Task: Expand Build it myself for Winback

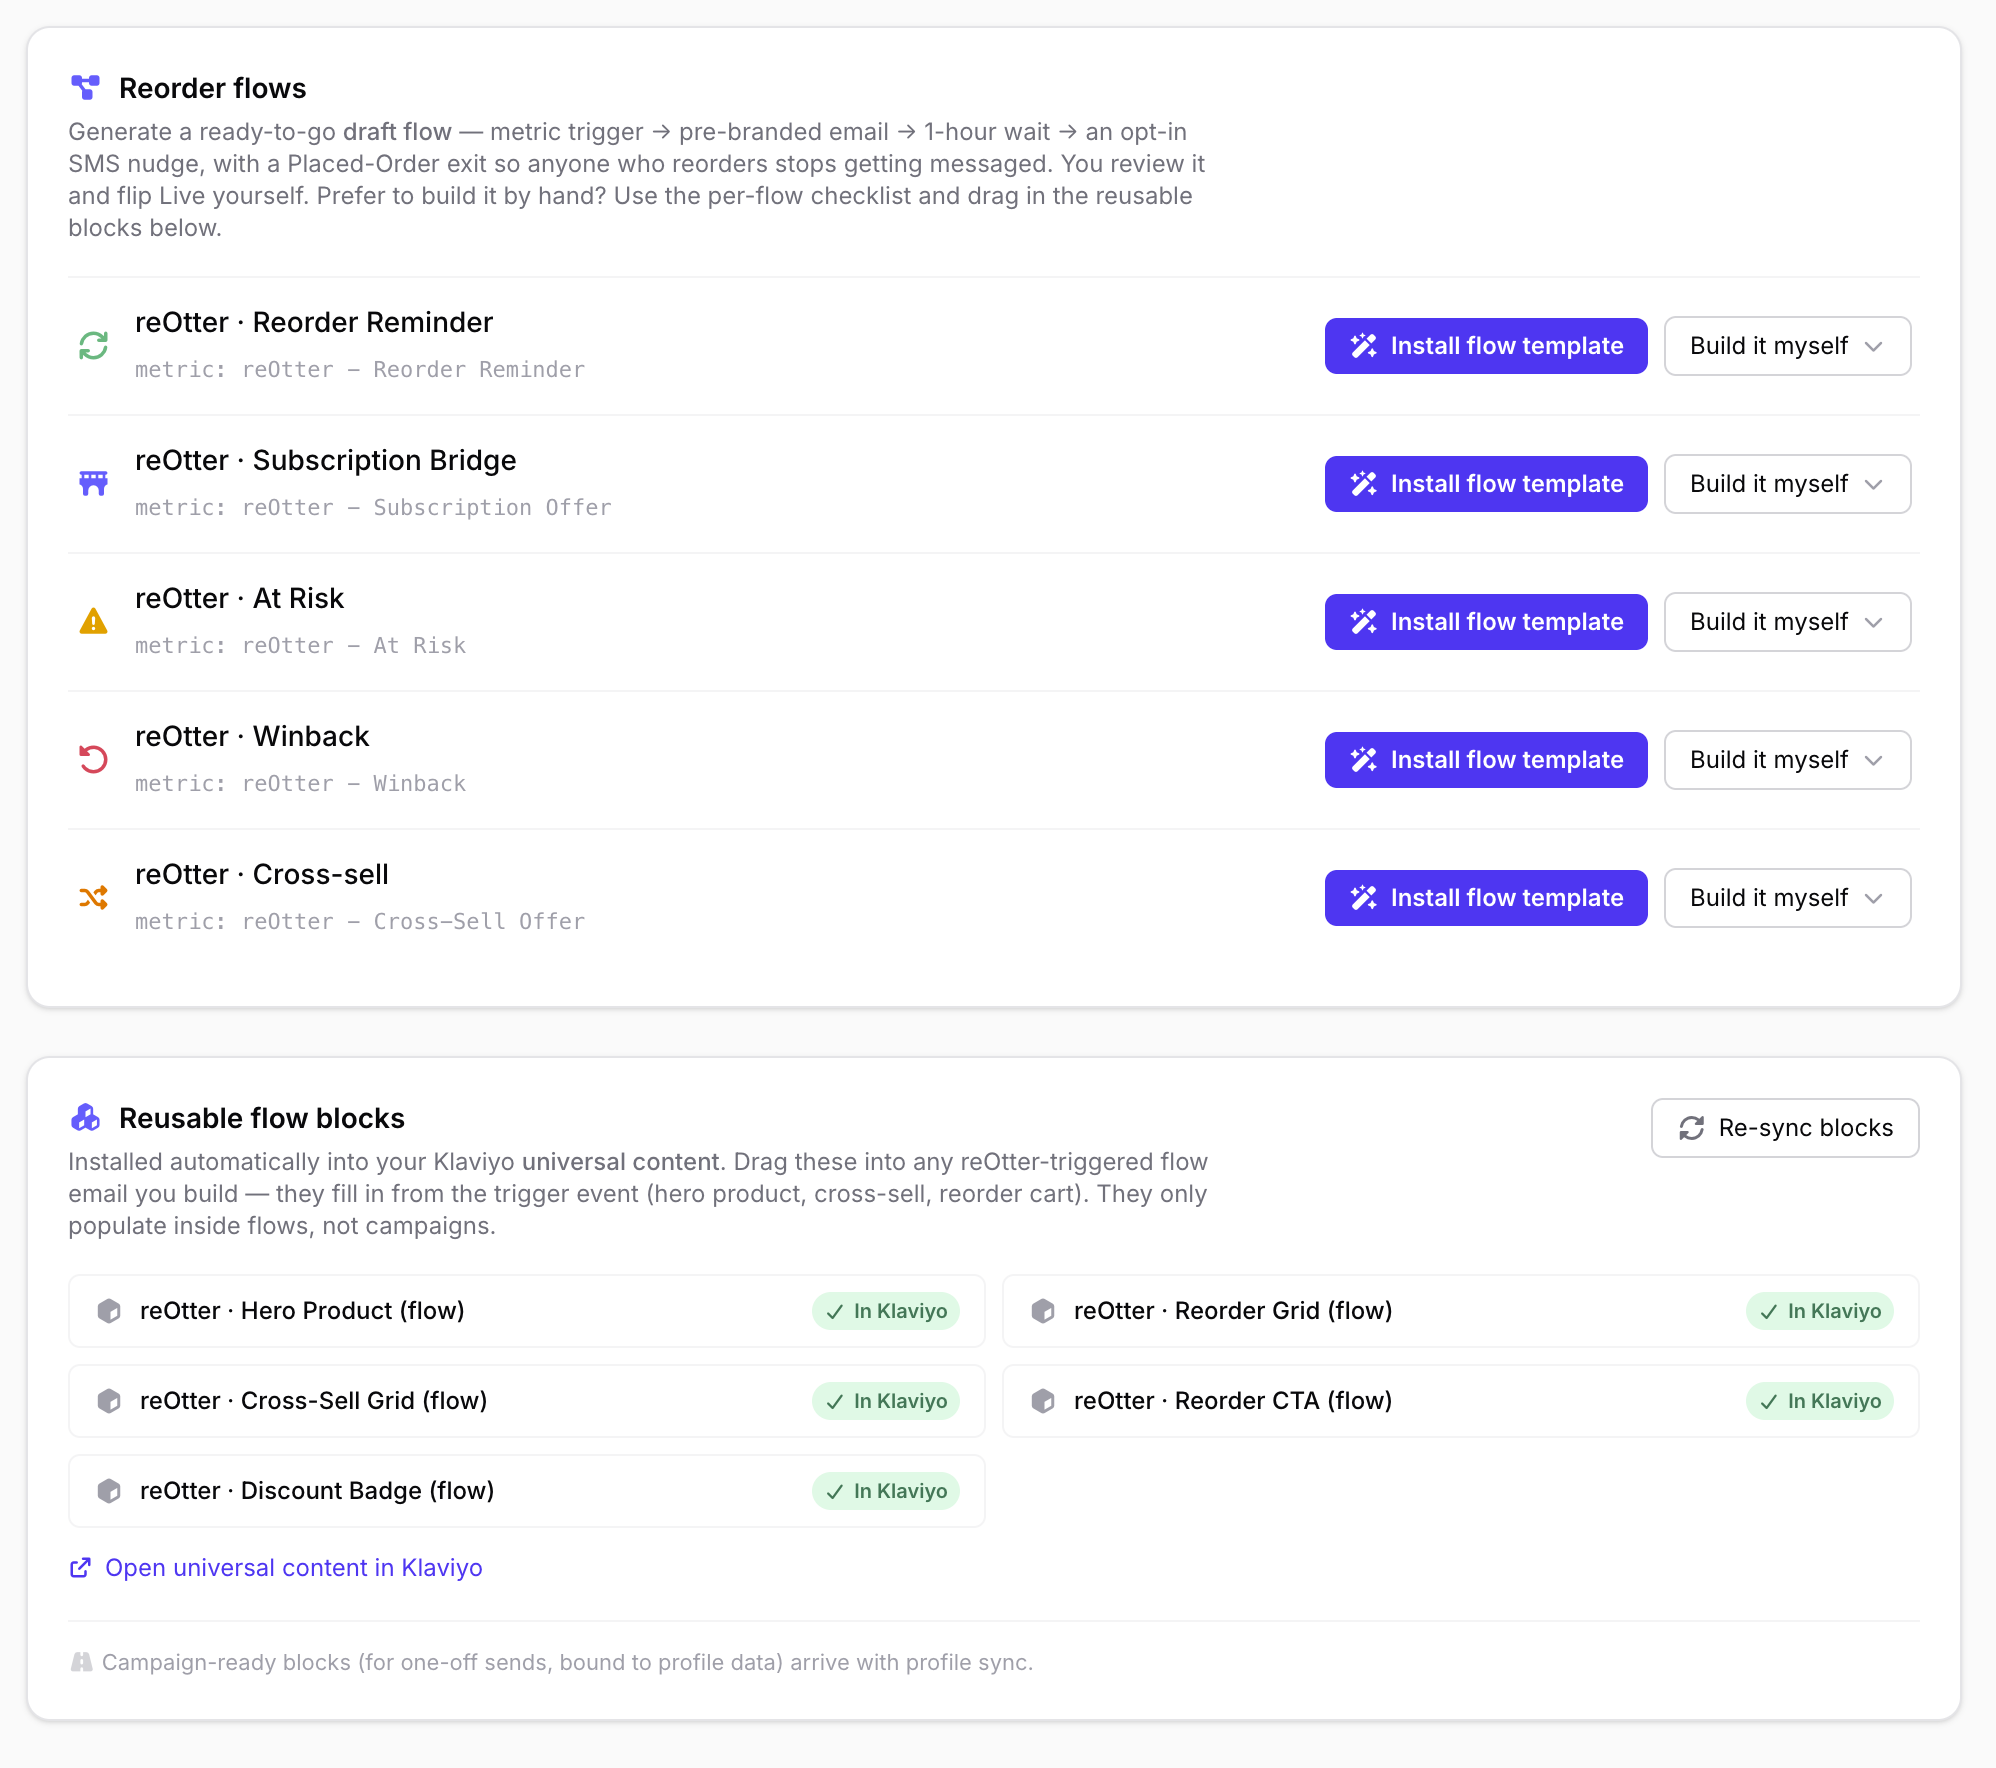Action: 1787,760
